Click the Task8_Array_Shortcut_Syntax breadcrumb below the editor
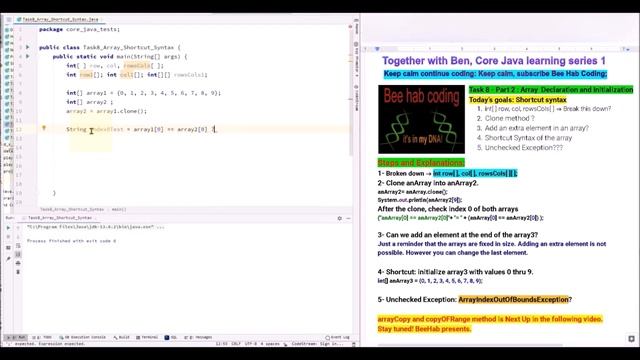 (72, 209)
